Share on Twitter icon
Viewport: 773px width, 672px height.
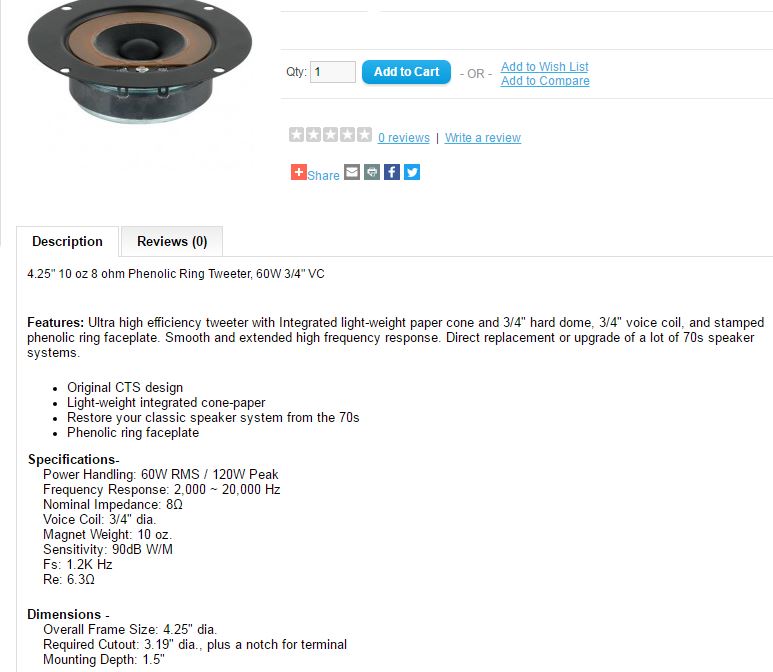(412, 172)
